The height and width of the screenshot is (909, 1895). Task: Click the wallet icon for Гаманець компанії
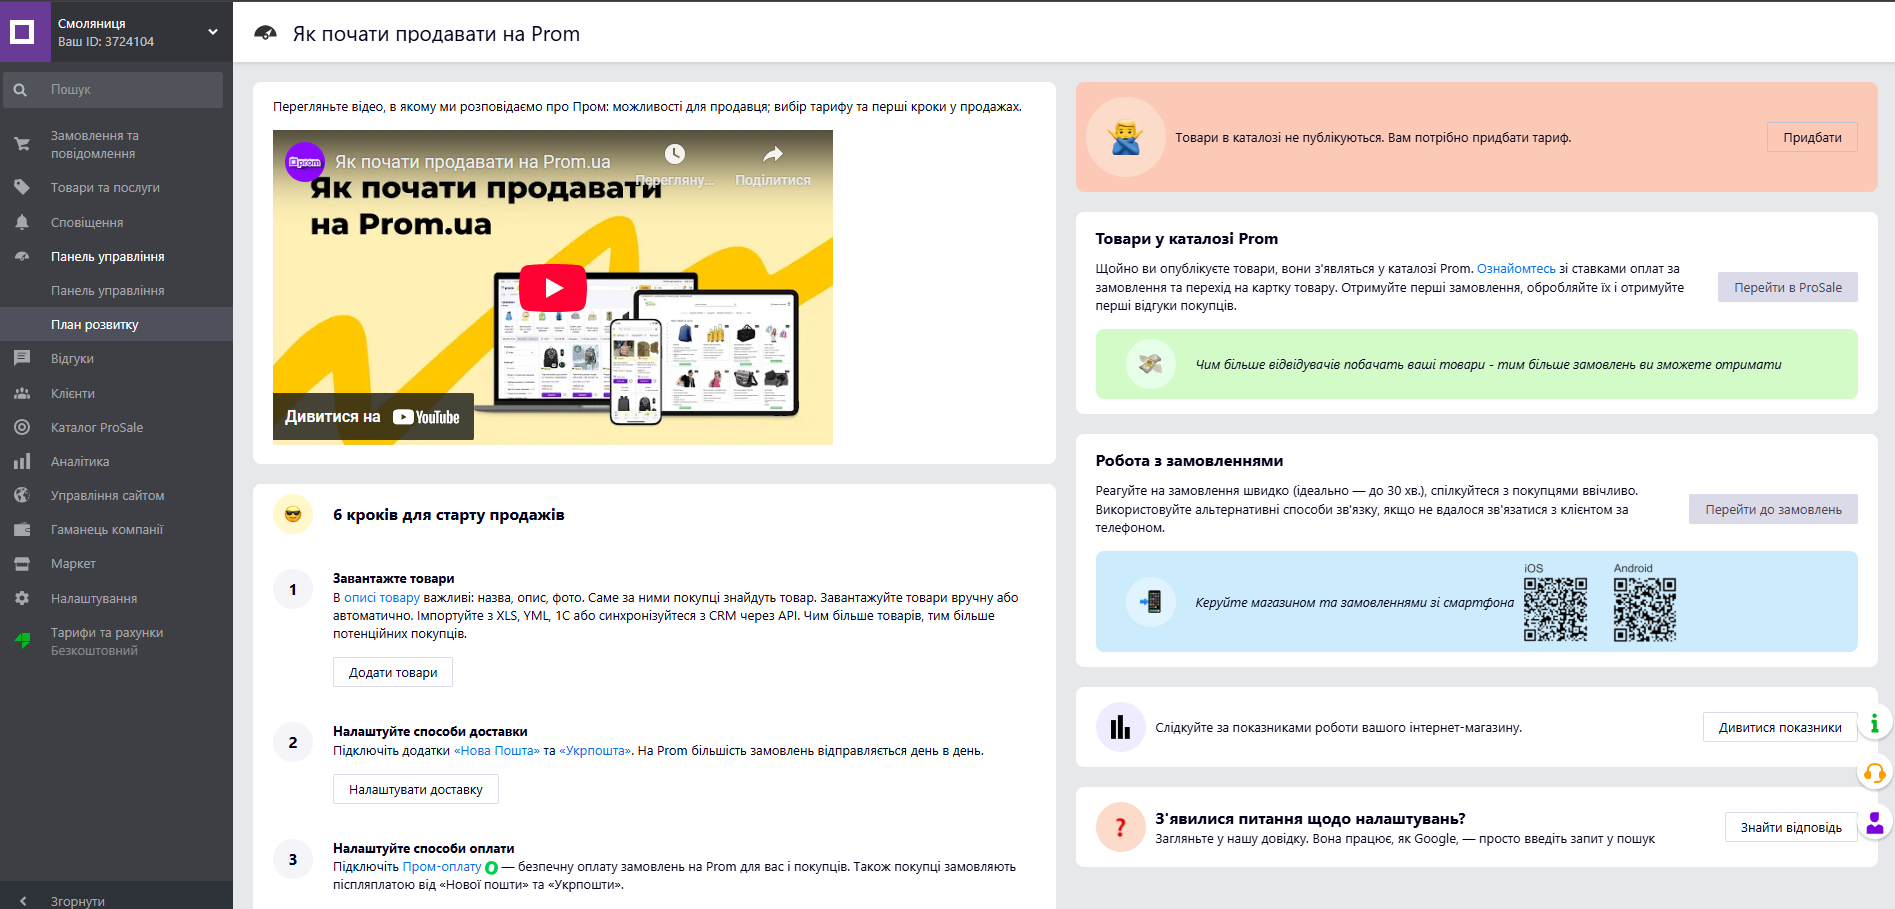click(x=22, y=530)
